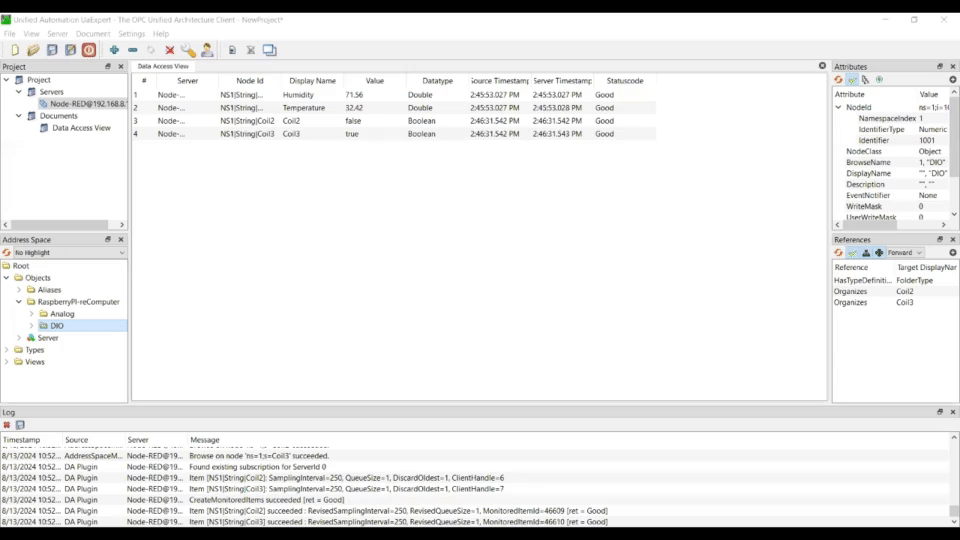Refresh the Attributes panel

coord(838,80)
